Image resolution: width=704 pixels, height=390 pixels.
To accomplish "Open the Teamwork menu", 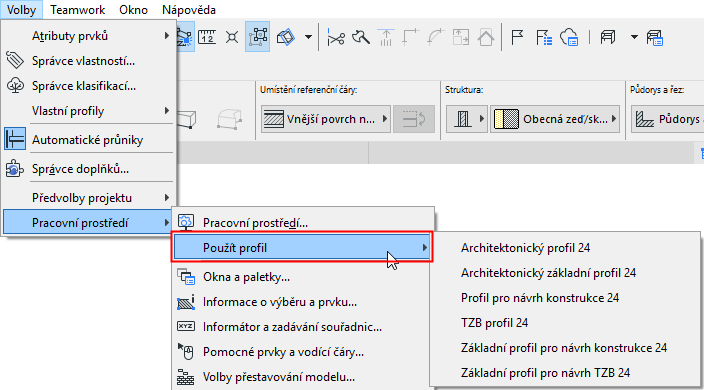I will click(77, 9).
